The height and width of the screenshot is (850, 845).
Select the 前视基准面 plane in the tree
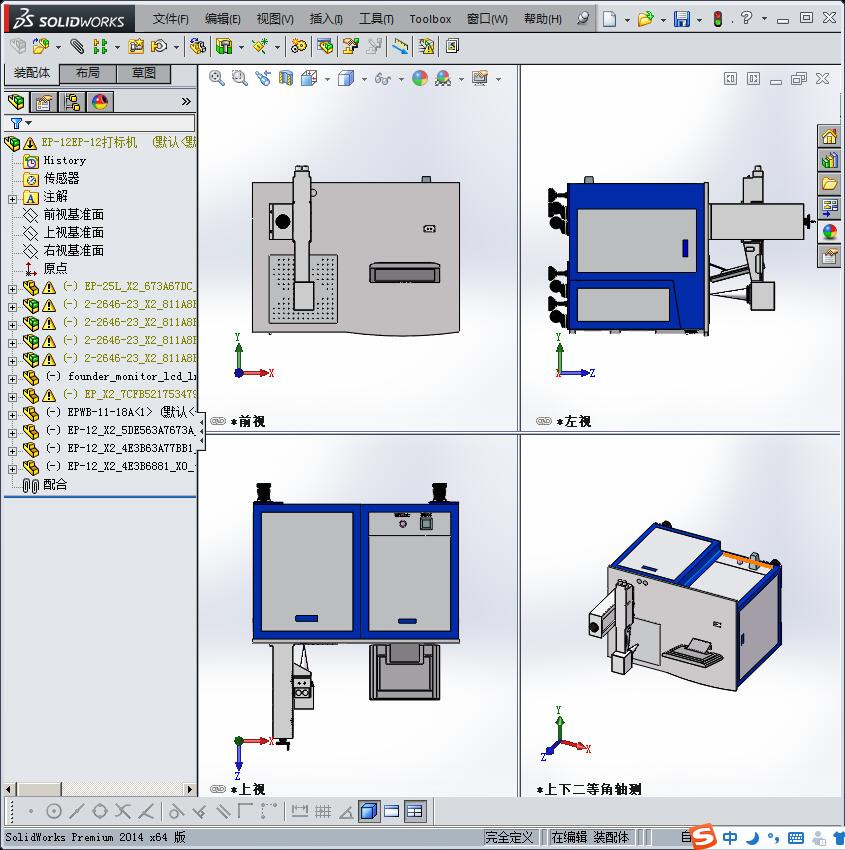tap(73, 215)
